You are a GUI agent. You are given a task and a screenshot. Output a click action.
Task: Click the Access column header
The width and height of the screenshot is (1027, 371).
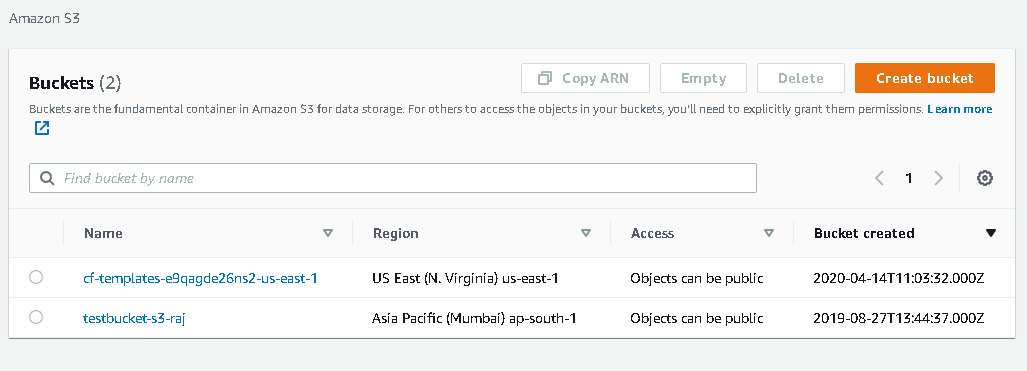pyautogui.click(x=652, y=233)
